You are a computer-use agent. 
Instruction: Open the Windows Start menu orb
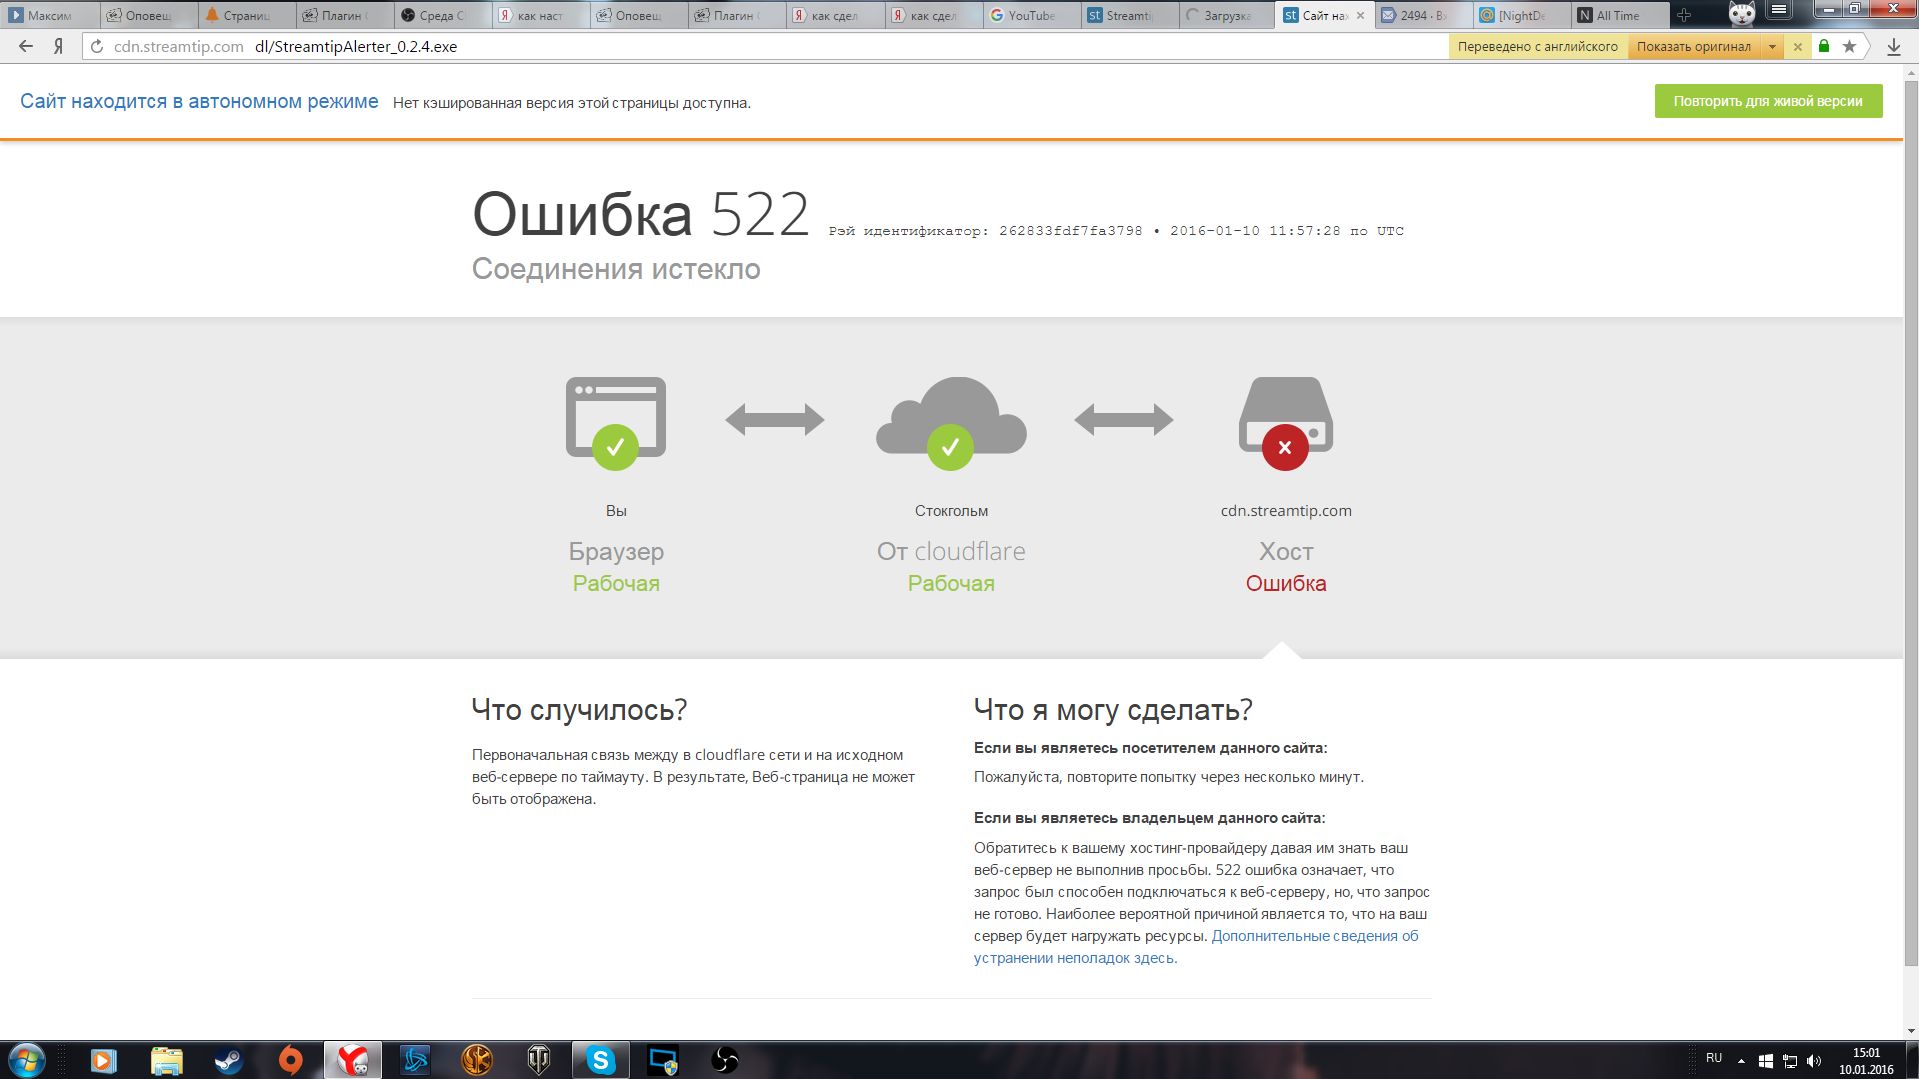[x=27, y=1060]
